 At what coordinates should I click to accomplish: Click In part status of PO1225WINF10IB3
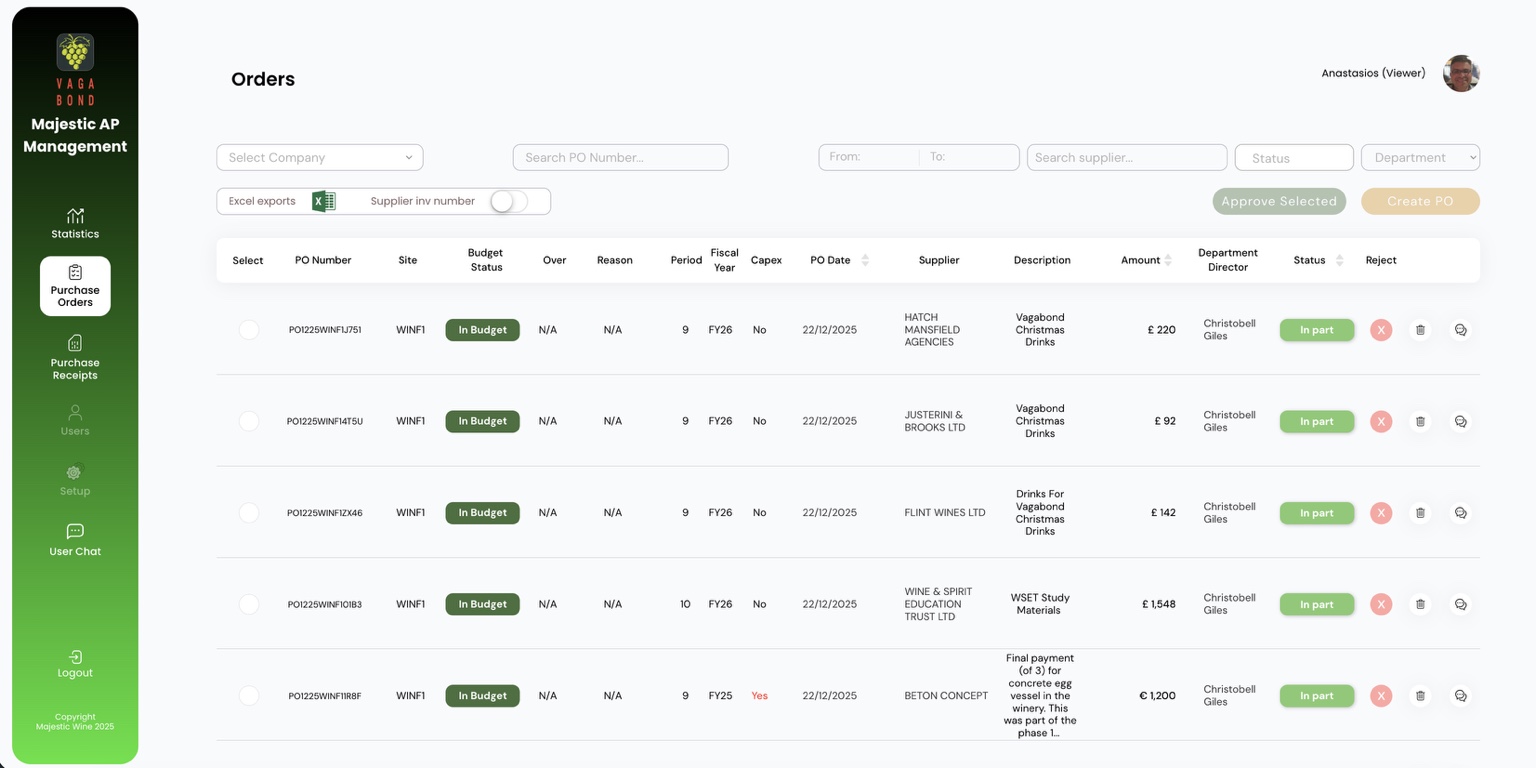tap(1317, 604)
